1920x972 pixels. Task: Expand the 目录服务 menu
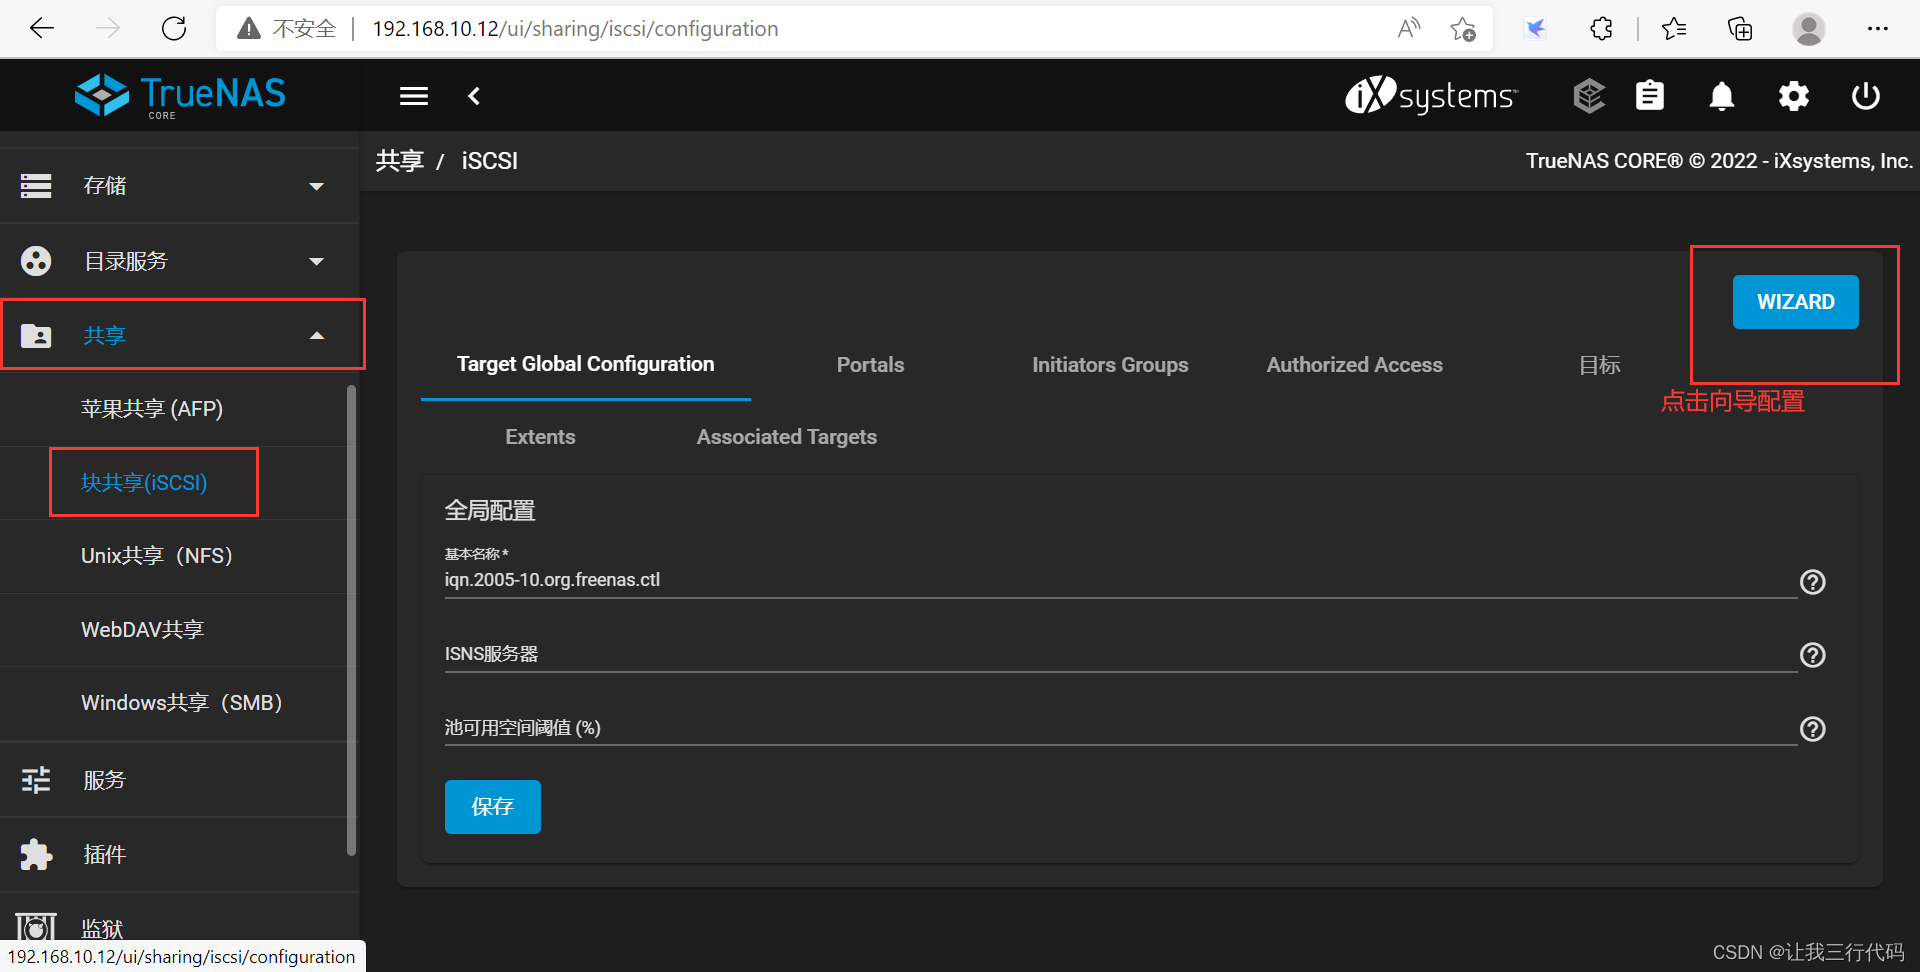pyautogui.click(x=180, y=261)
